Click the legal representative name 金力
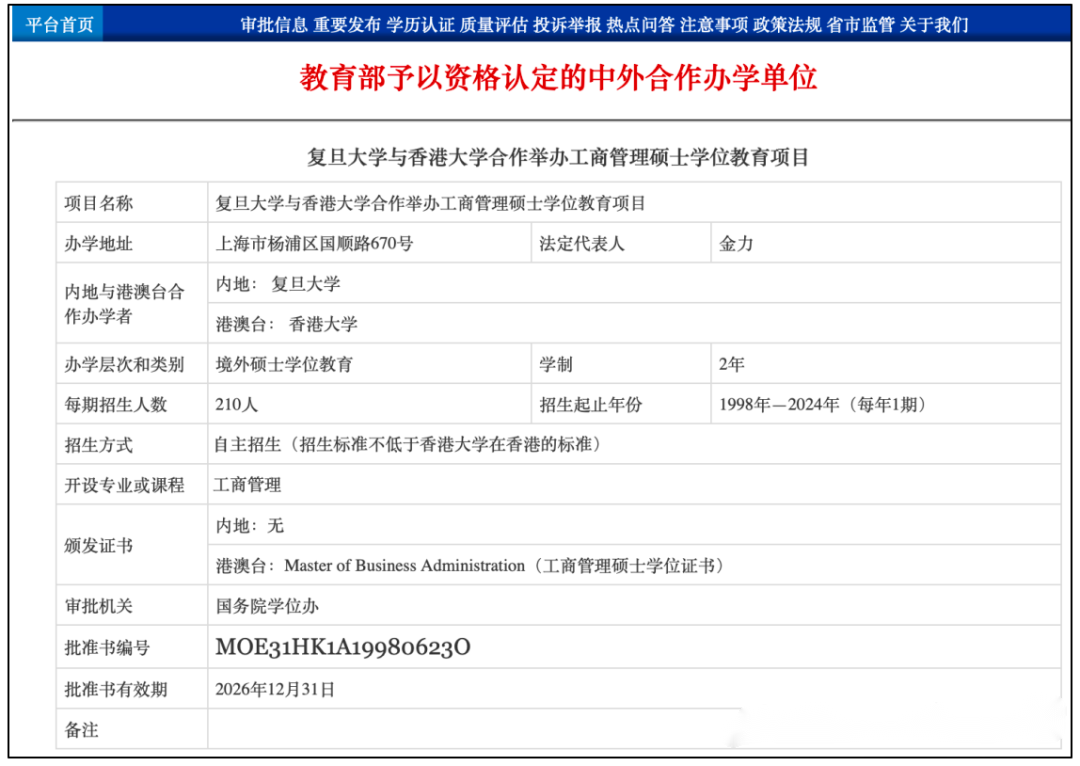This screenshot has width=1080, height=766. point(736,243)
